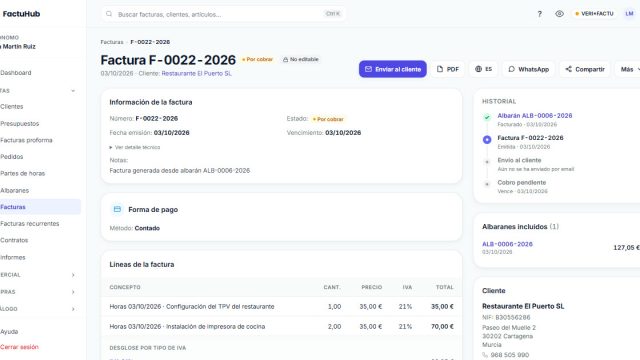
Task: Click the 127,05 € albarán amount
Action: (x=626, y=248)
